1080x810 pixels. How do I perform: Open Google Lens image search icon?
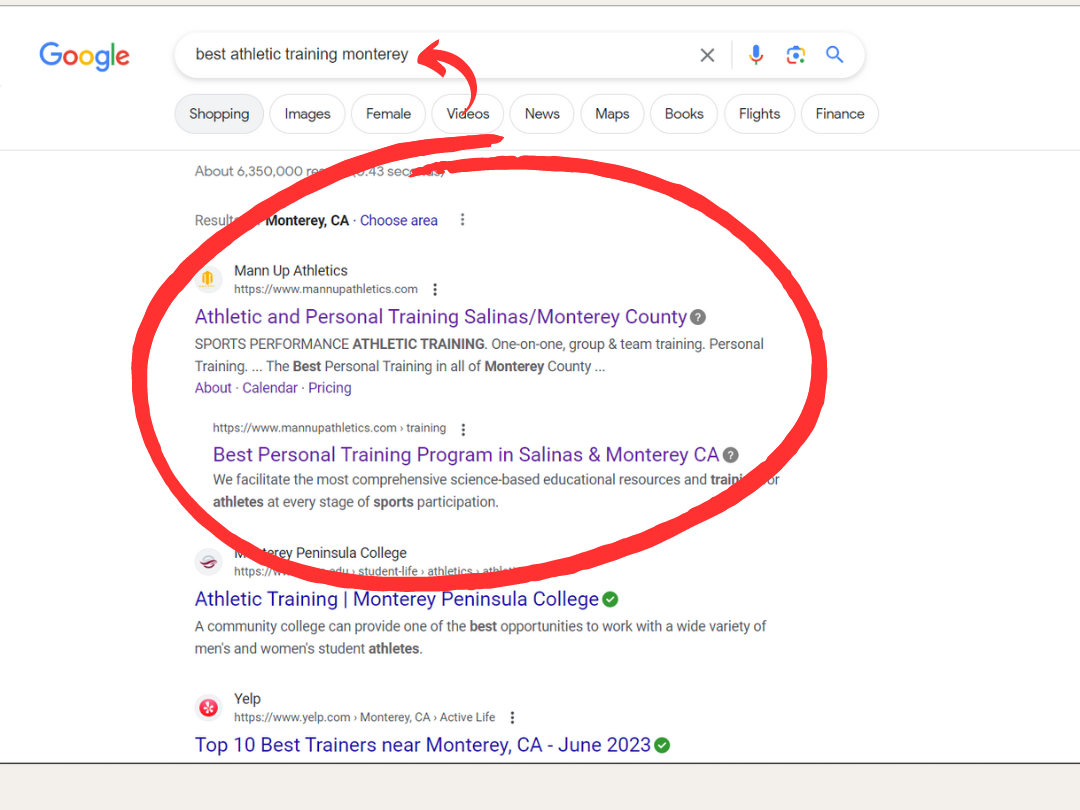[x=796, y=55]
